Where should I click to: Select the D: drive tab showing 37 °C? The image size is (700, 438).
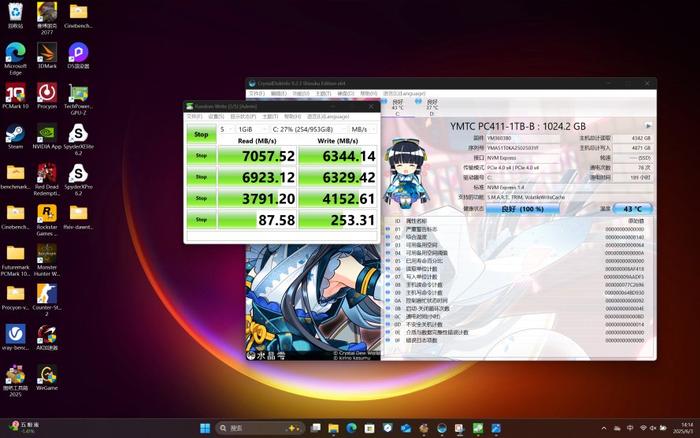click(x=432, y=108)
